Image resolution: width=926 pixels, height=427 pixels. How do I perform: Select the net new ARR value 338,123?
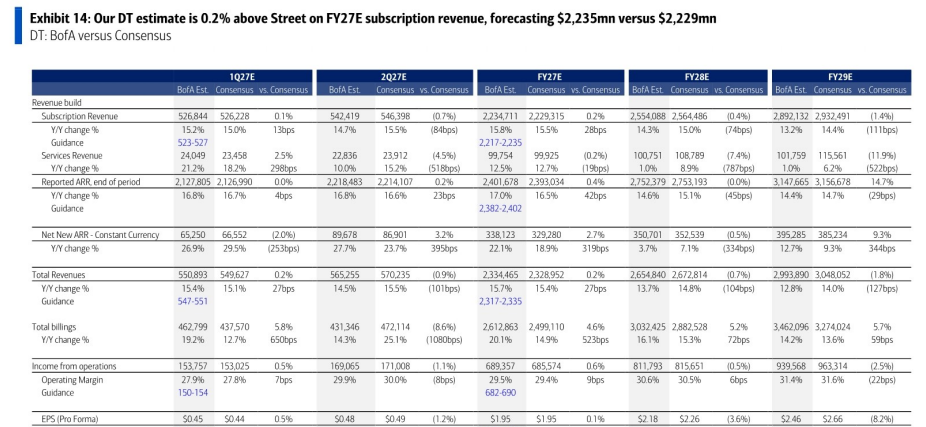click(x=500, y=234)
